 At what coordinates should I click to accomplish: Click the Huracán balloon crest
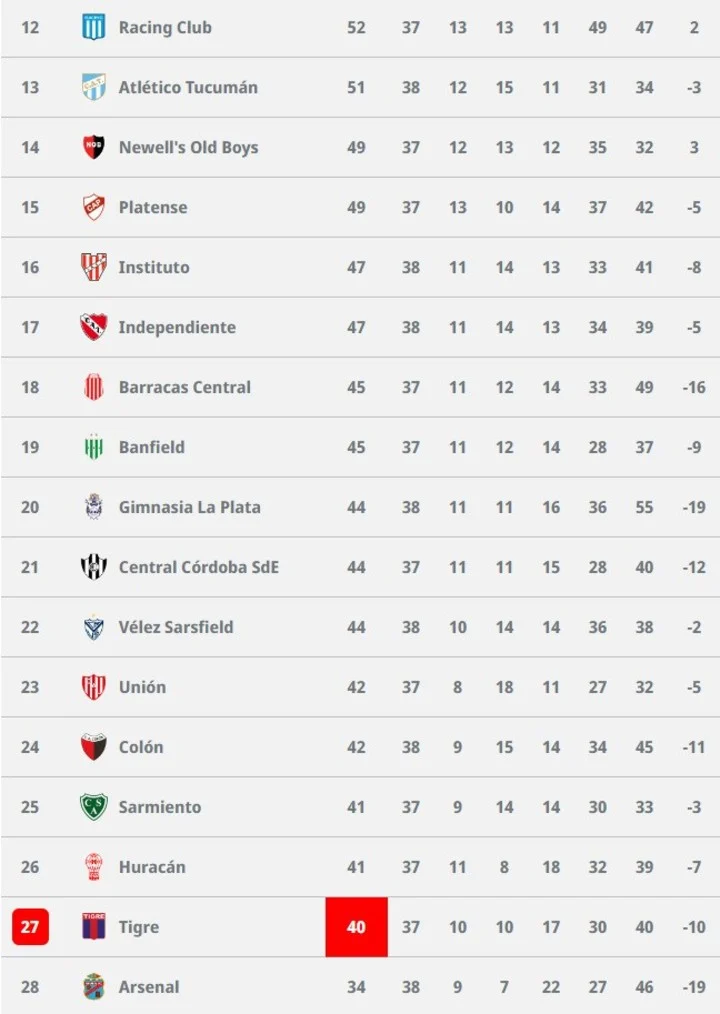click(93, 867)
